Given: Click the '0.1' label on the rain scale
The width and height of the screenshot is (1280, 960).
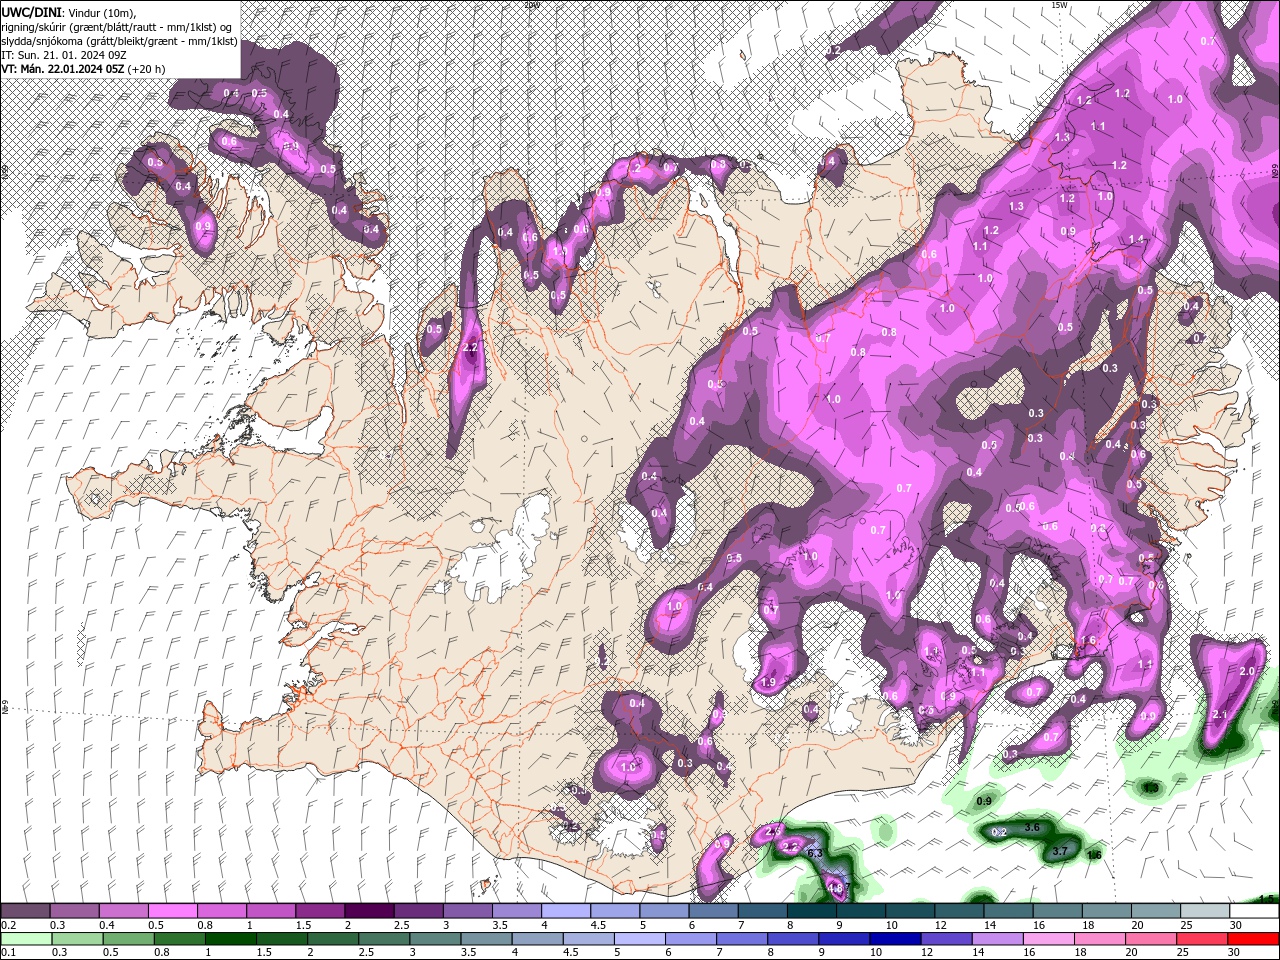Looking at the screenshot, I should (x=9, y=953).
